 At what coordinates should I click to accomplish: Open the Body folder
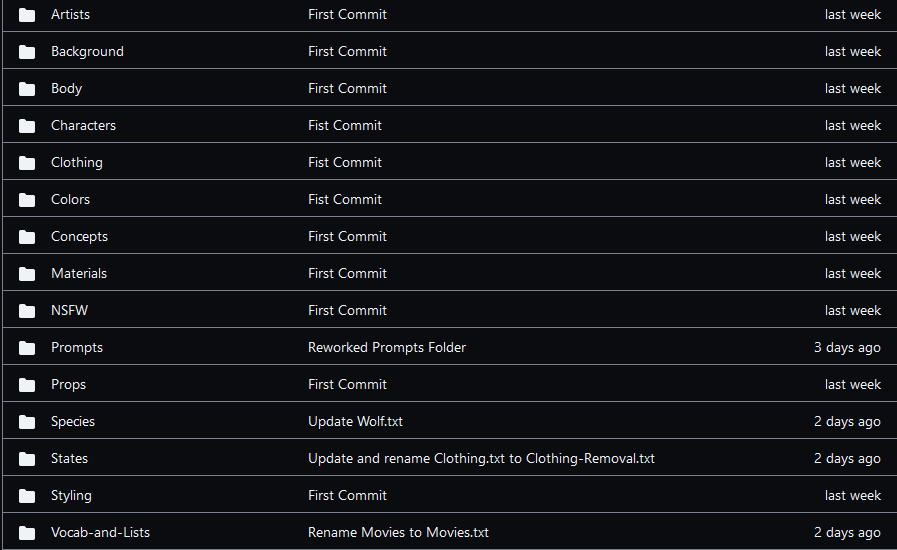[x=66, y=88]
